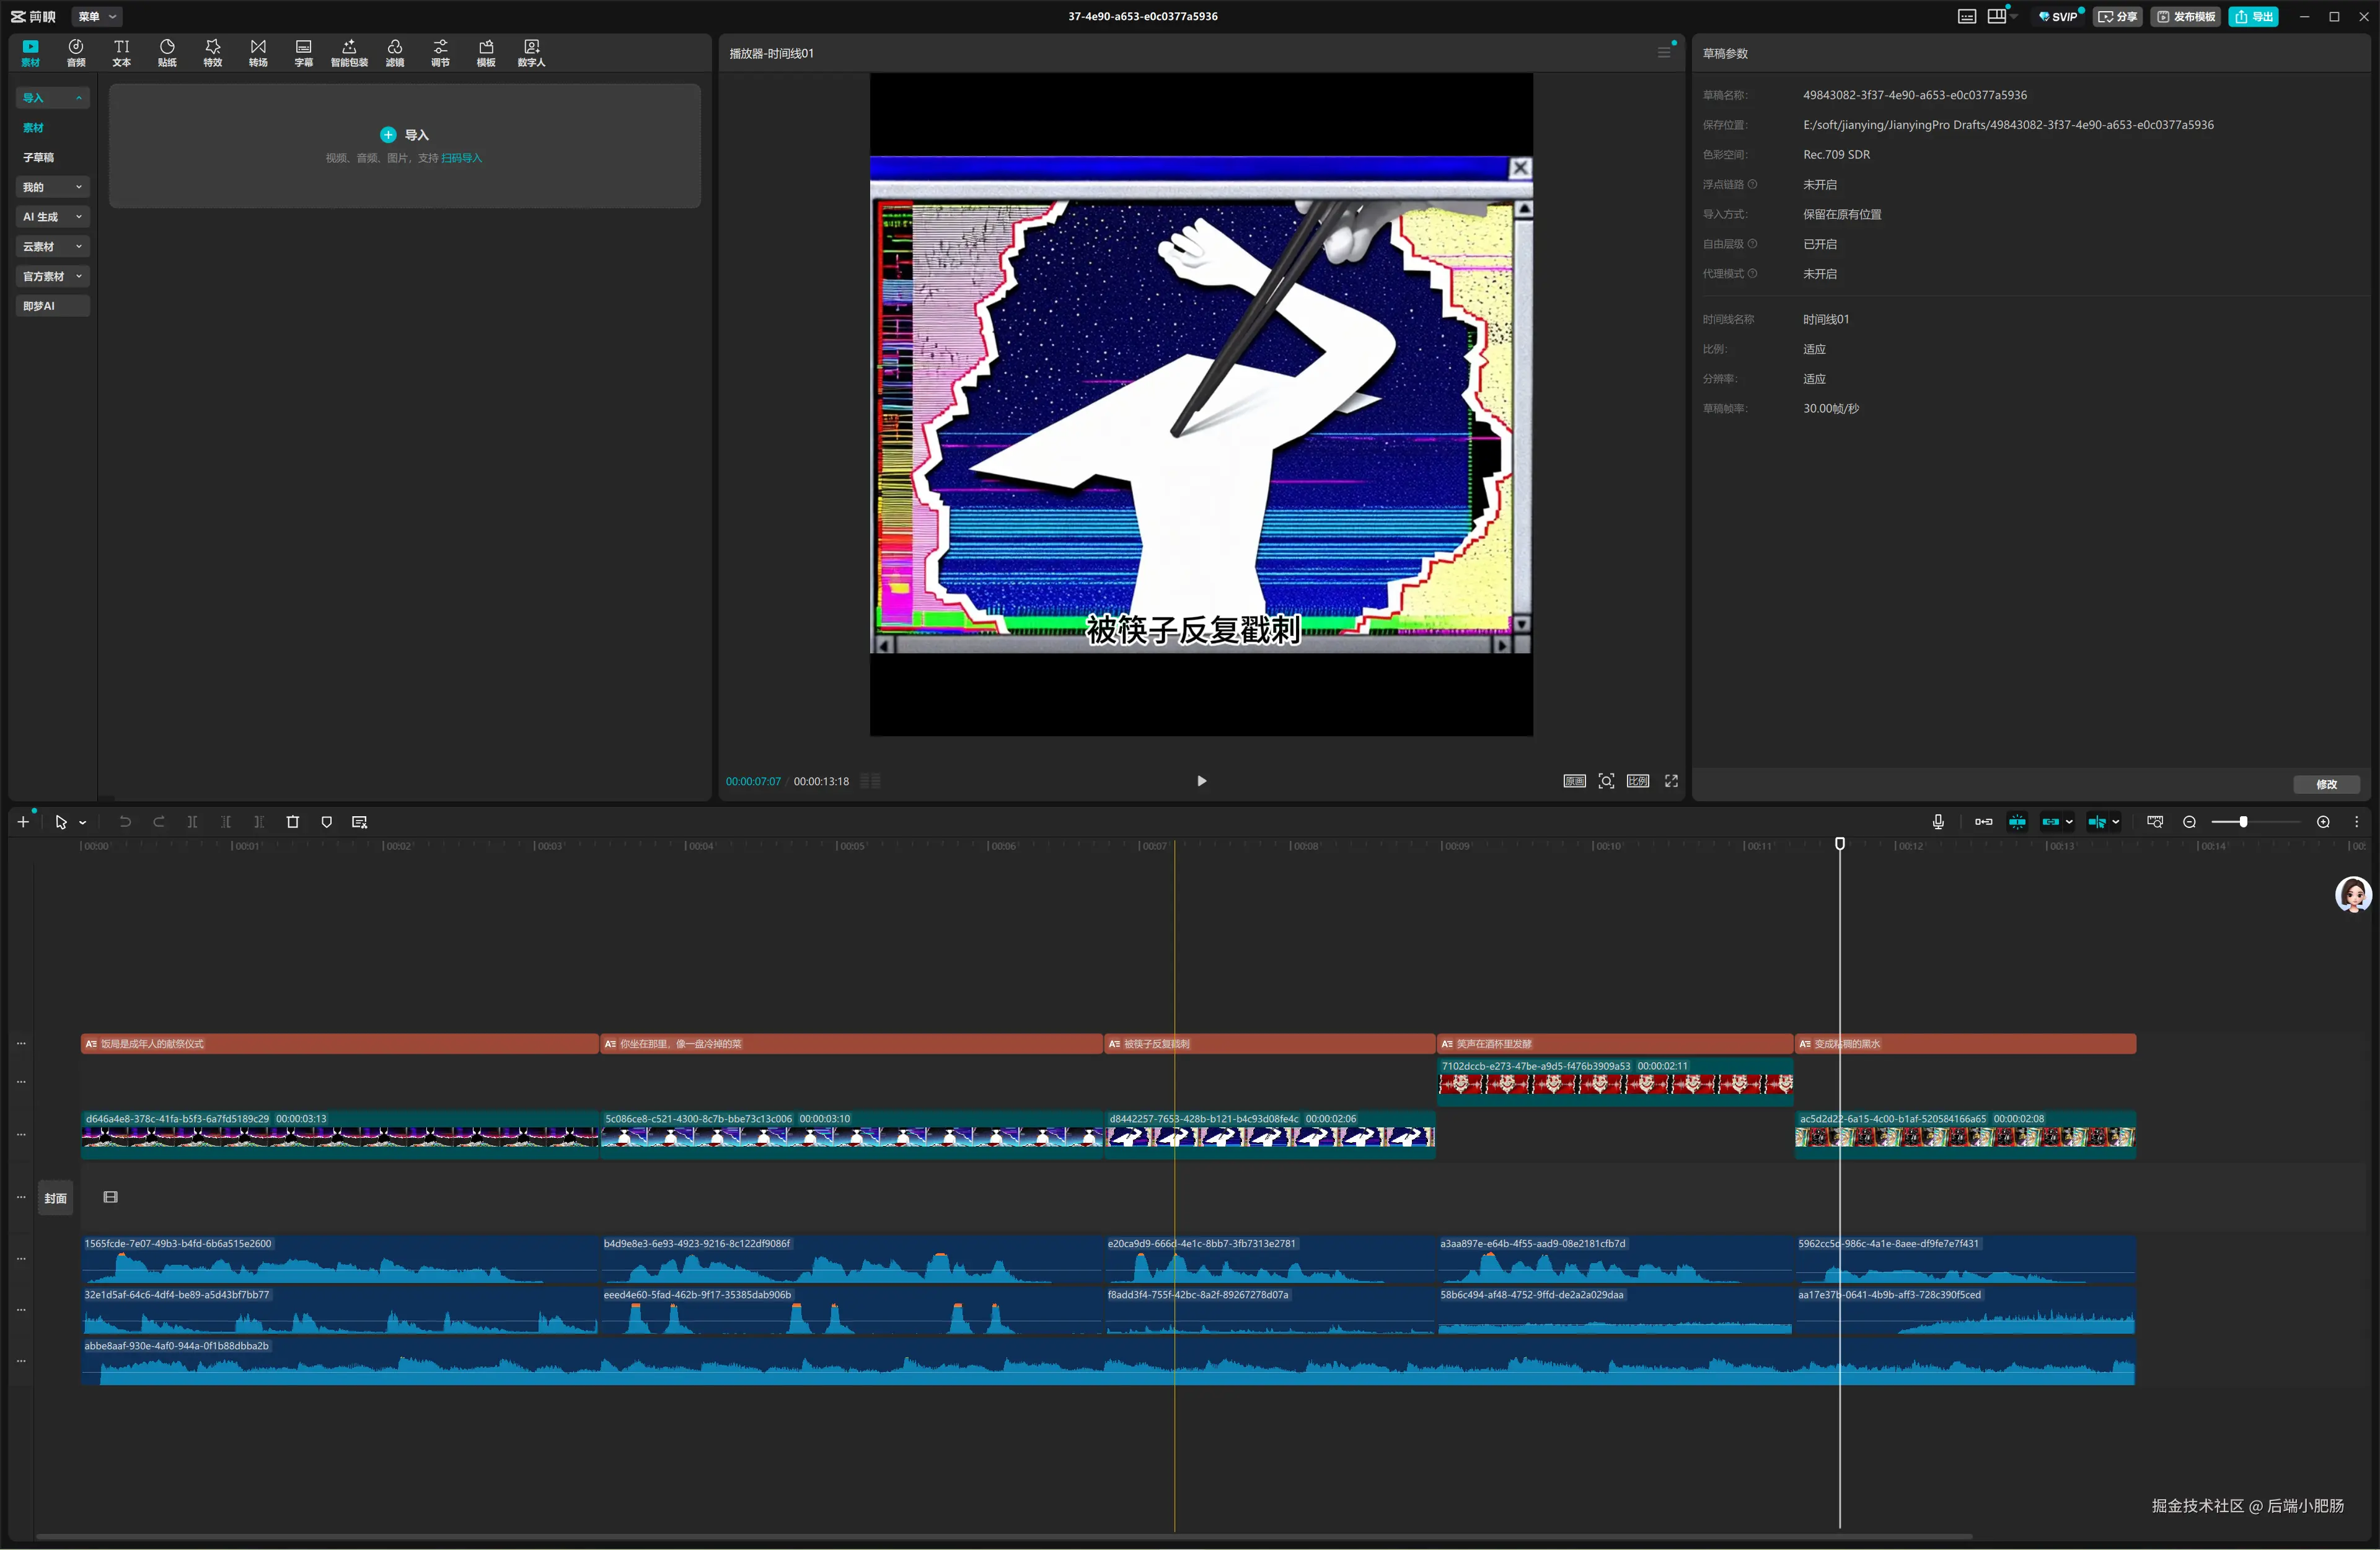Play the video in player

(x=1201, y=781)
